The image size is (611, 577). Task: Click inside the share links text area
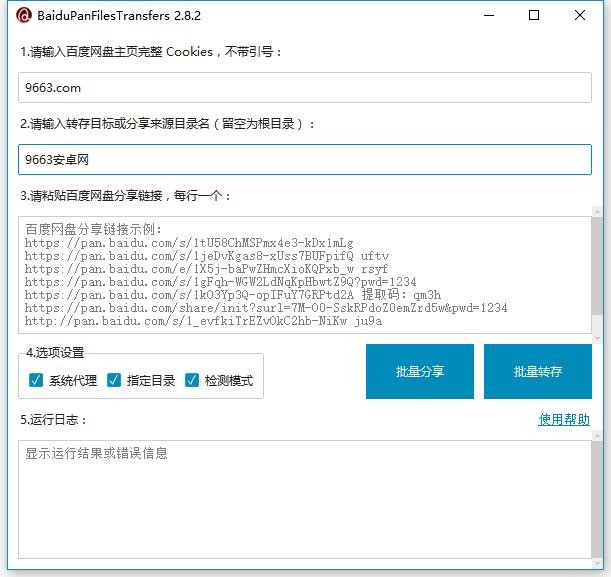305,275
